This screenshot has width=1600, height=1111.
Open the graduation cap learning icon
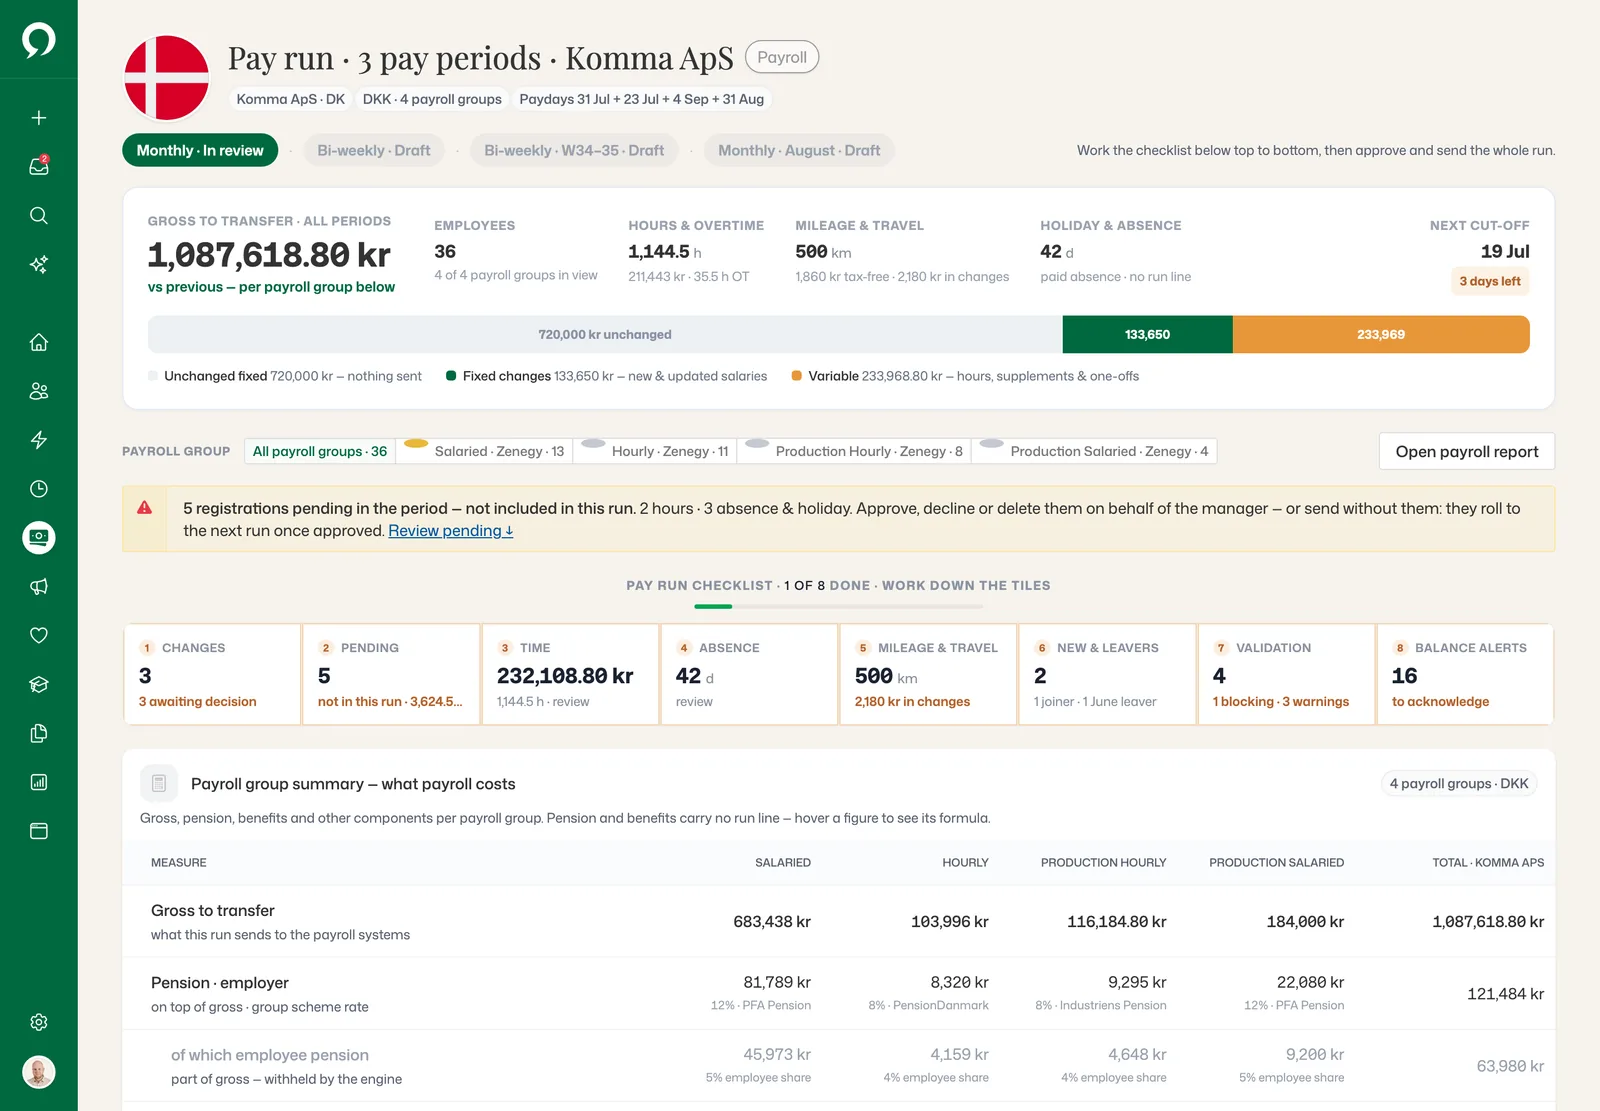click(39, 684)
